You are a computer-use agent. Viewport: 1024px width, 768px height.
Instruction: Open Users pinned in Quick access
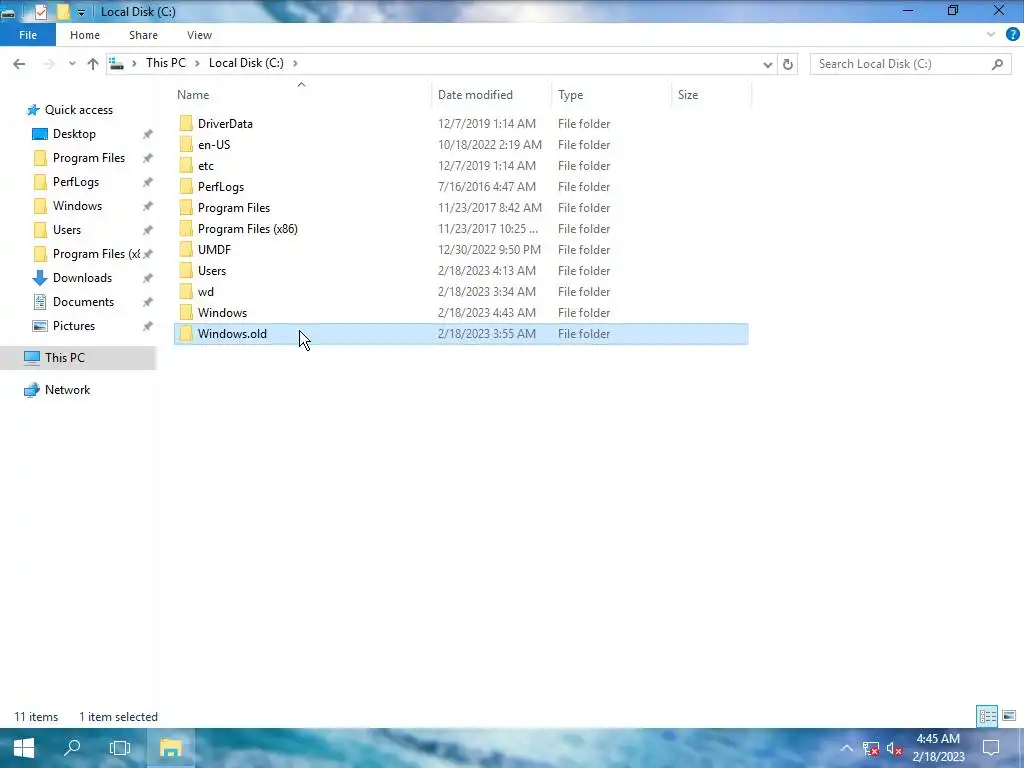click(67, 230)
